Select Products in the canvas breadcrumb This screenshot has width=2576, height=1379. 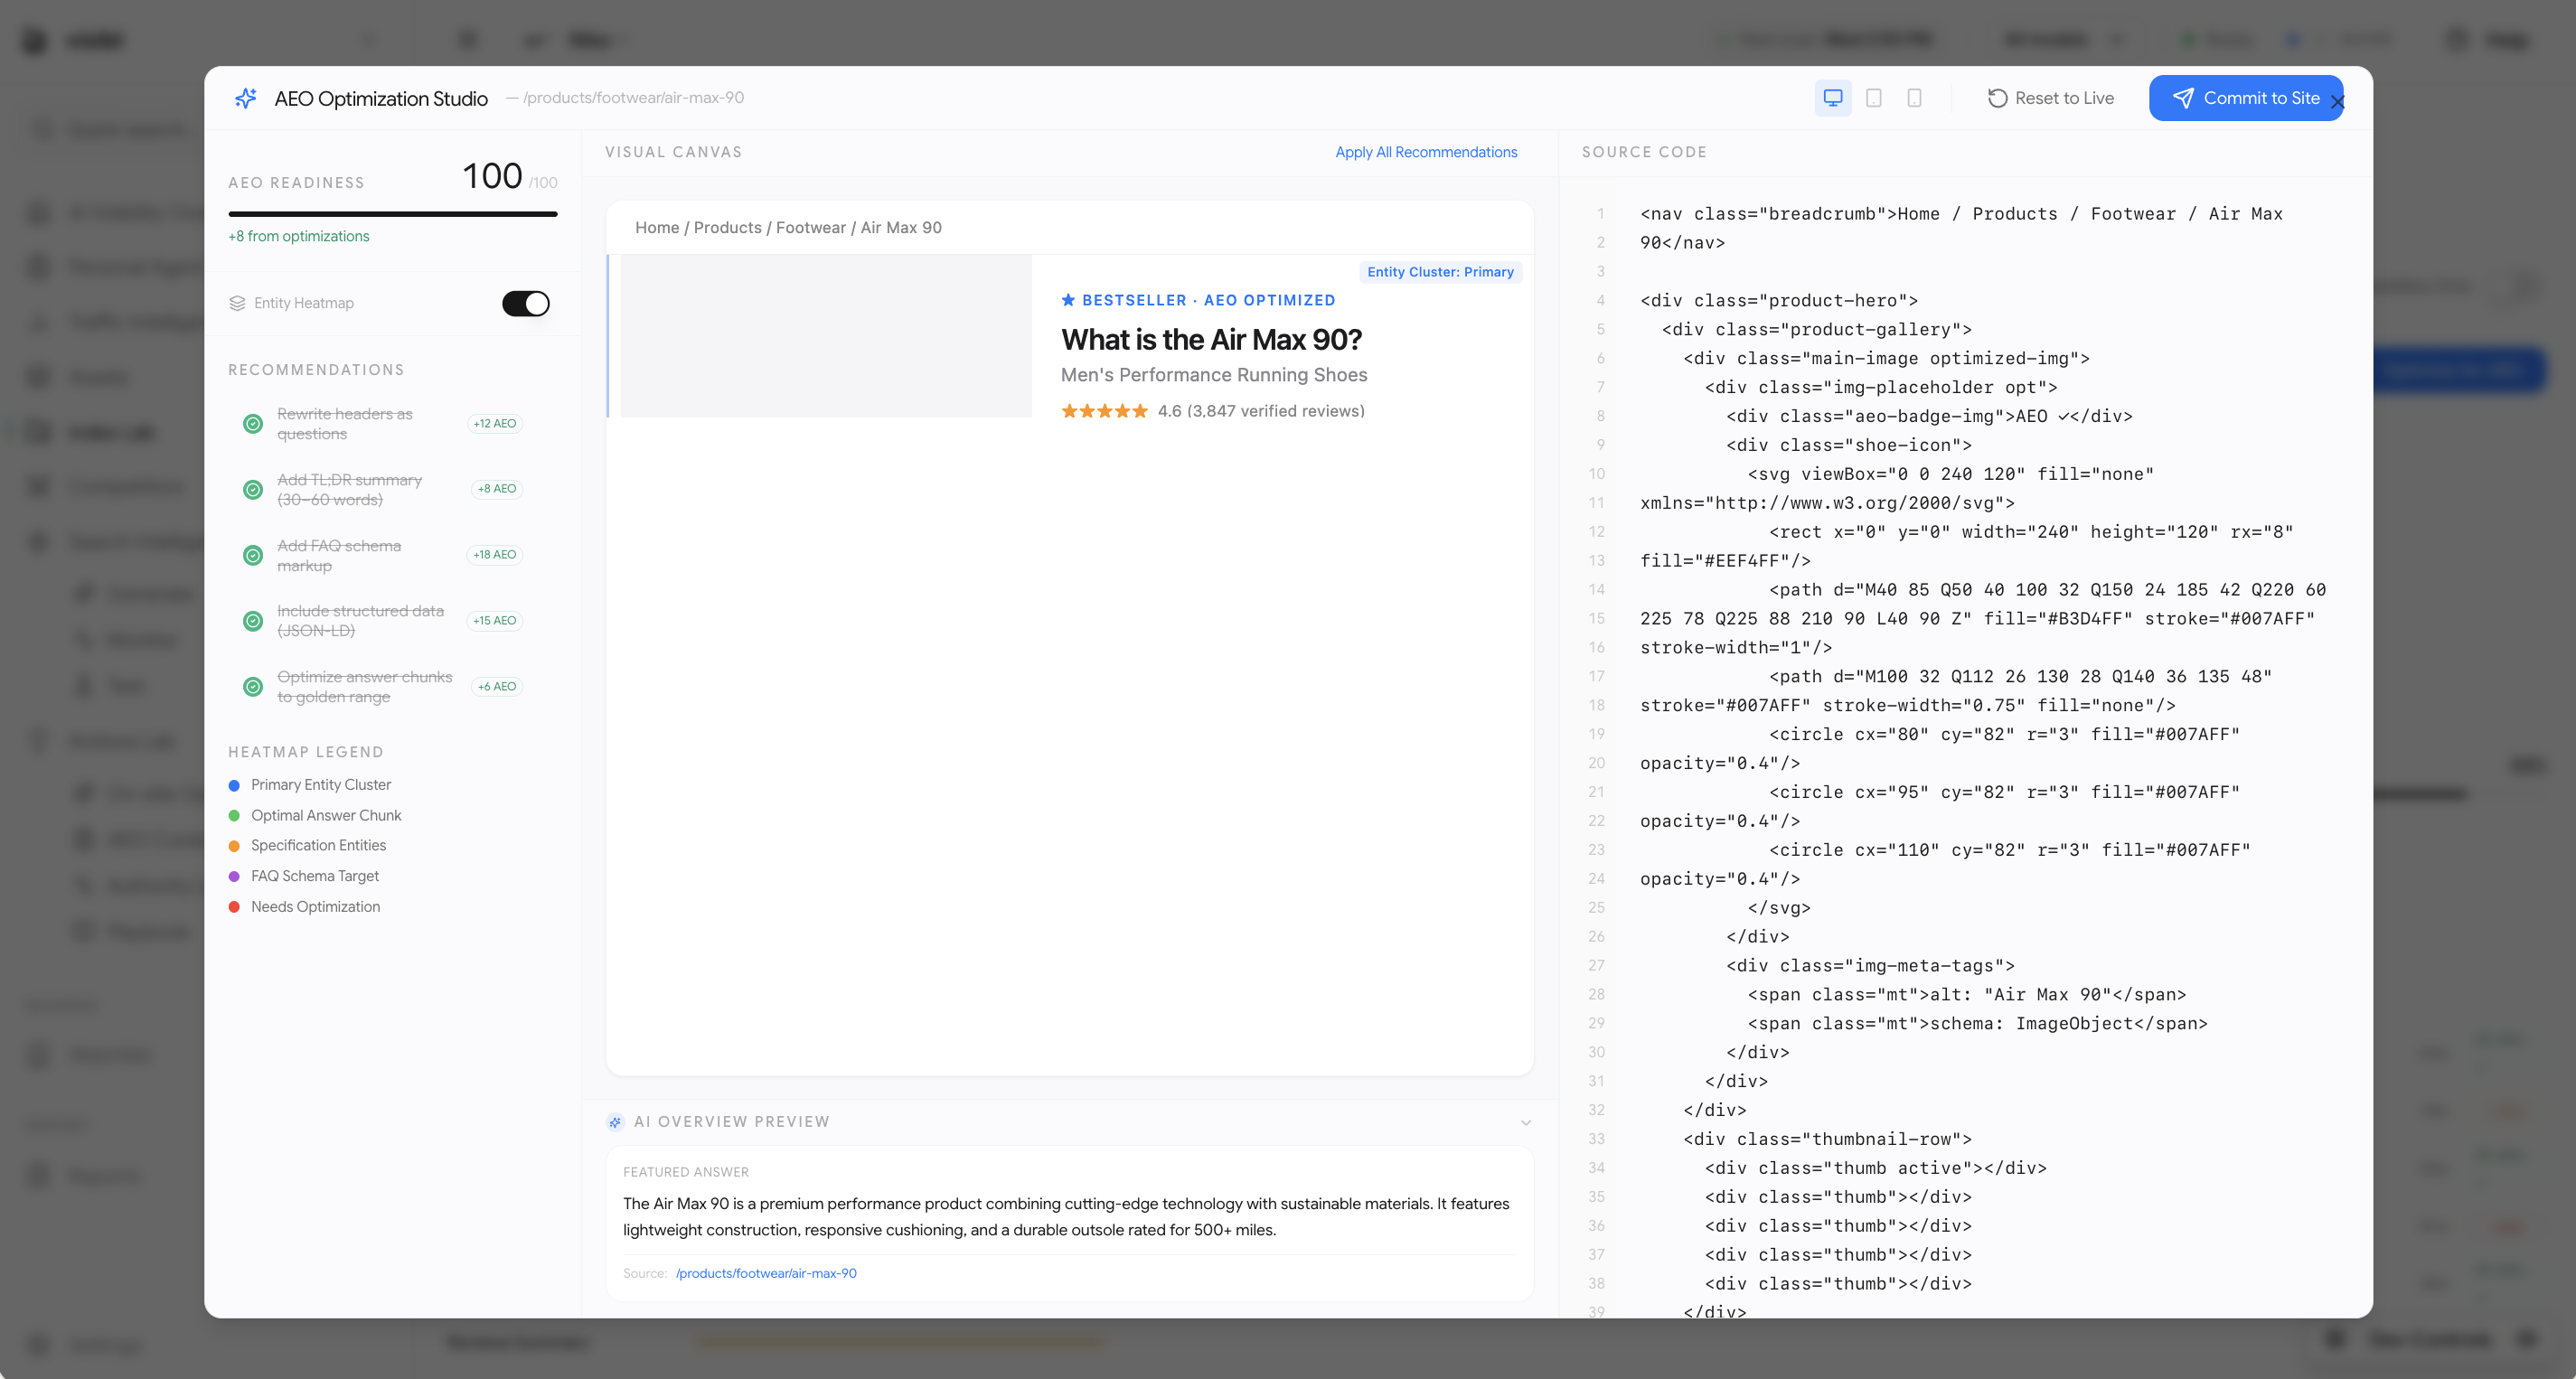[727, 227]
